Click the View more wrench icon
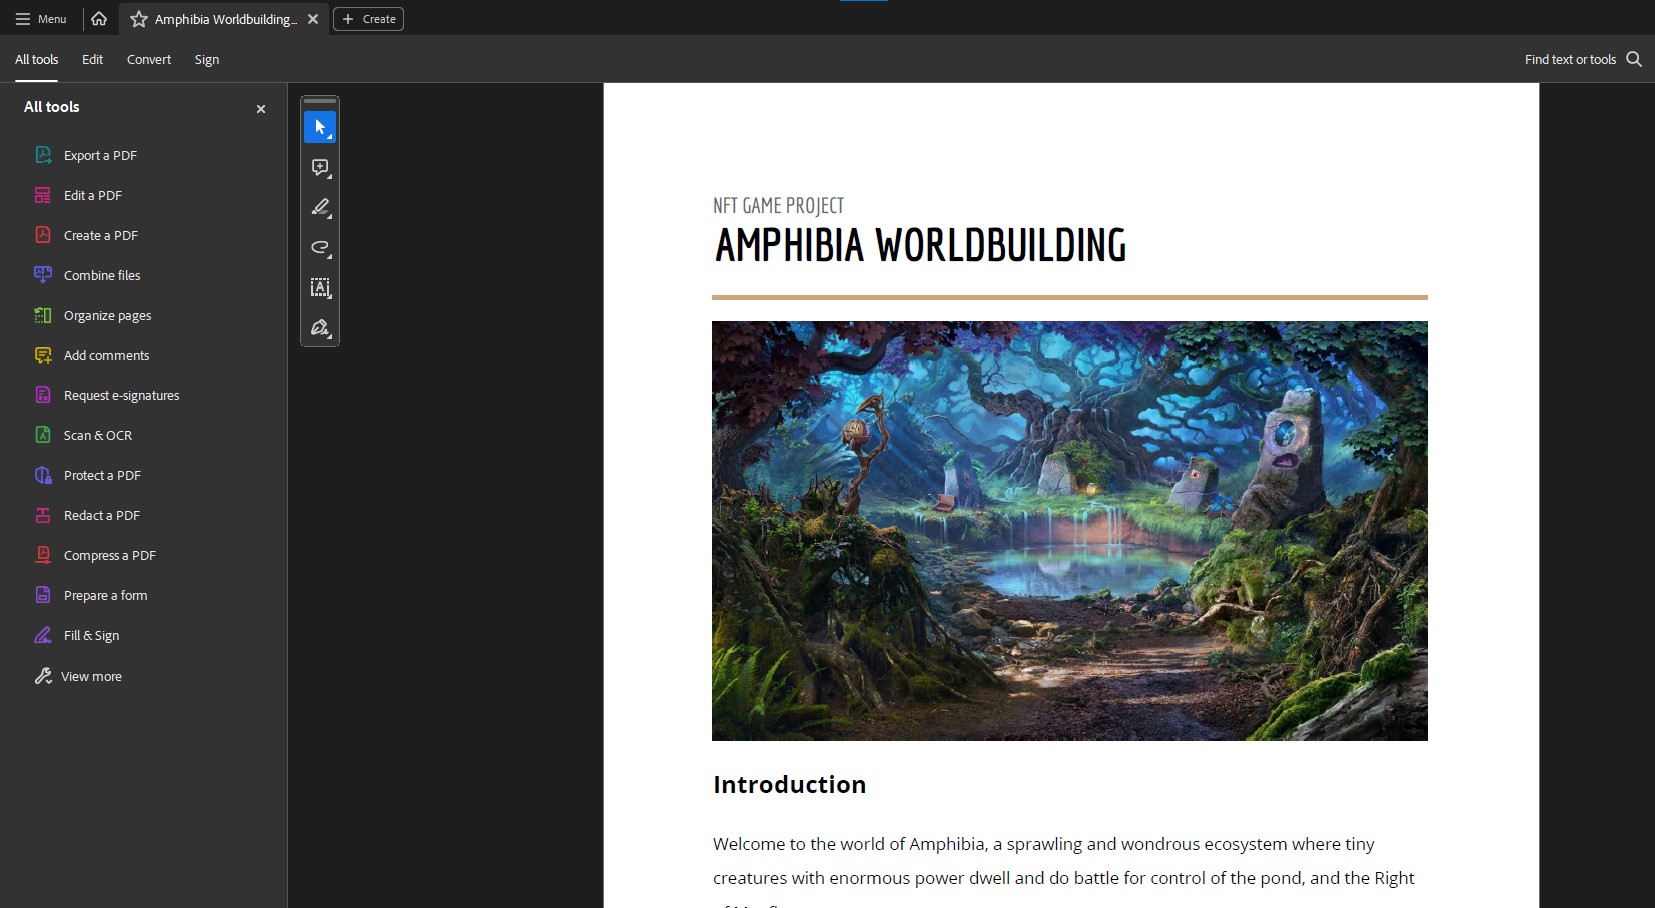The image size is (1655, 908). 43,676
